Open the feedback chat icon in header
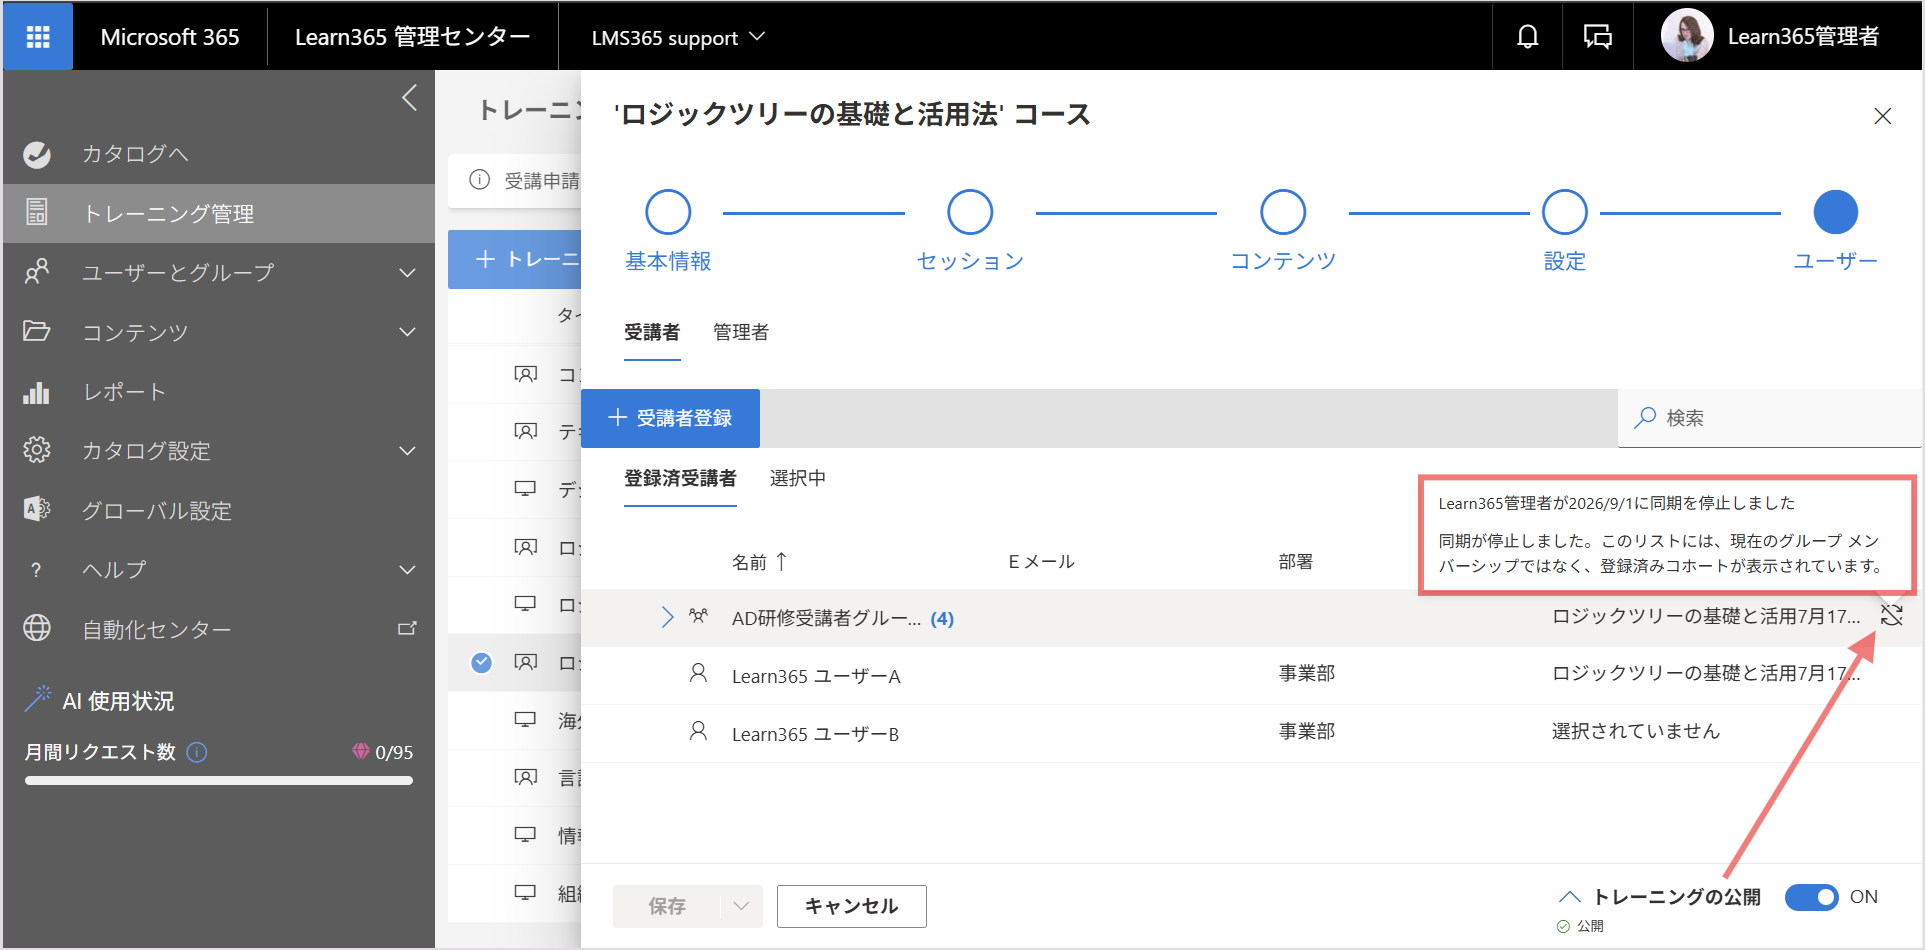 (x=1598, y=37)
